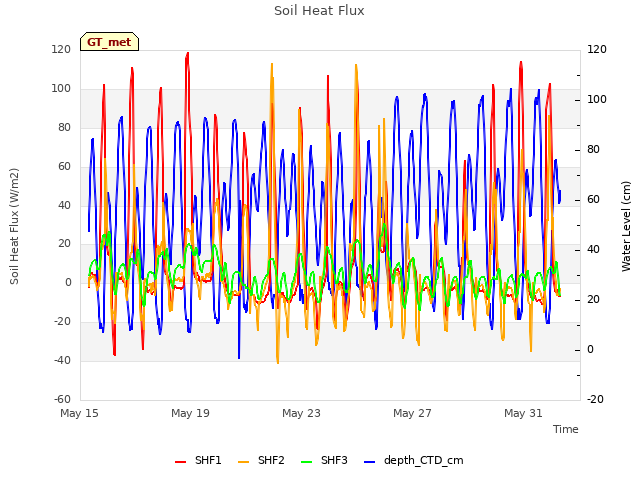Toggle the SHF1 legend entry
This screenshot has width=640, height=480.
point(198,460)
